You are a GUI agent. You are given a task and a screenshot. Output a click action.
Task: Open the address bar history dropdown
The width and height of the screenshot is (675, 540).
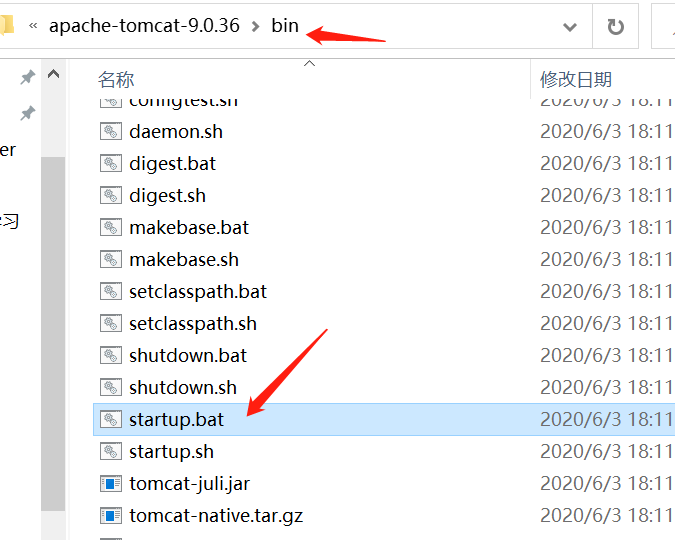click(570, 27)
